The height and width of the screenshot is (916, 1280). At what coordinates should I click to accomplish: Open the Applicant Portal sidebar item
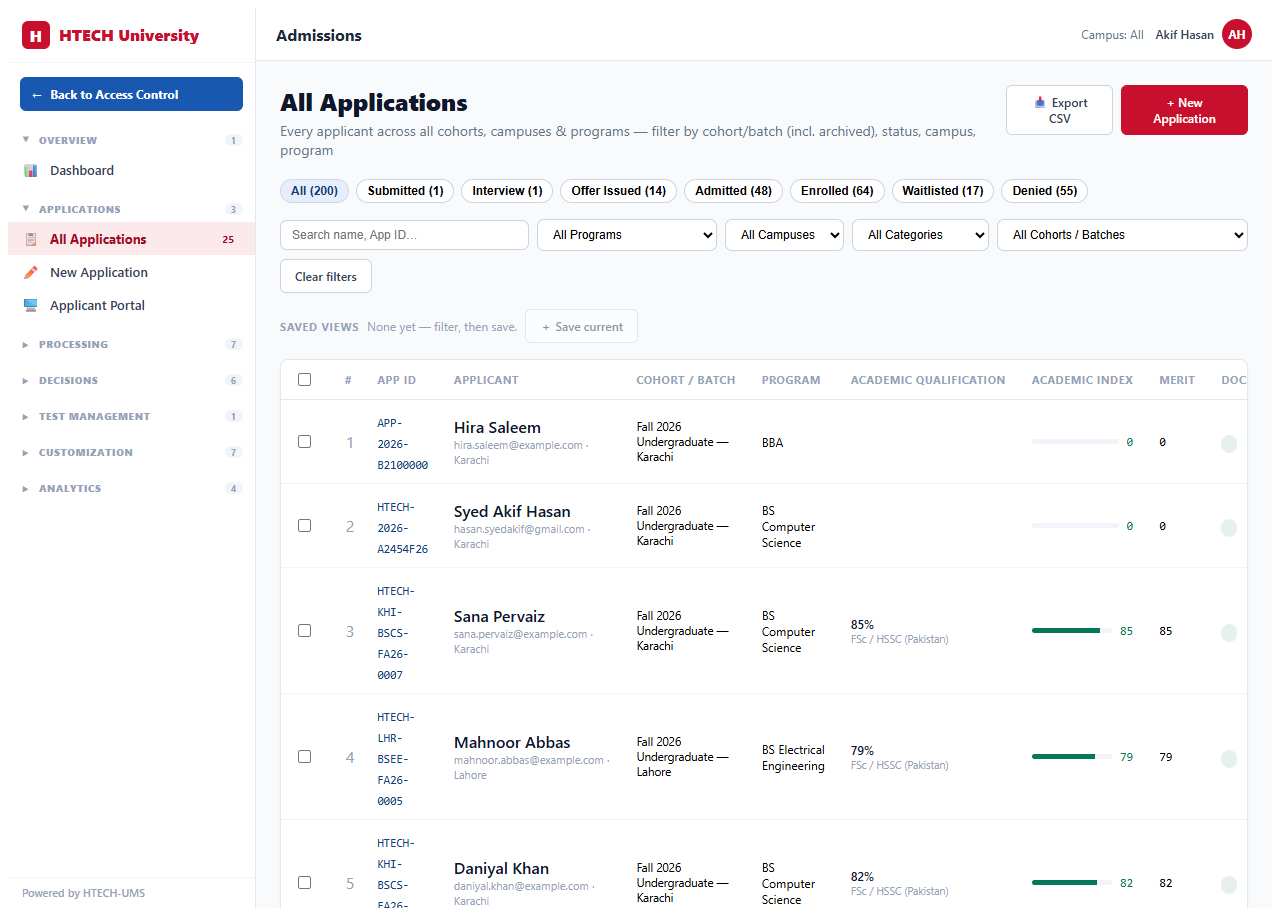(x=131, y=305)
